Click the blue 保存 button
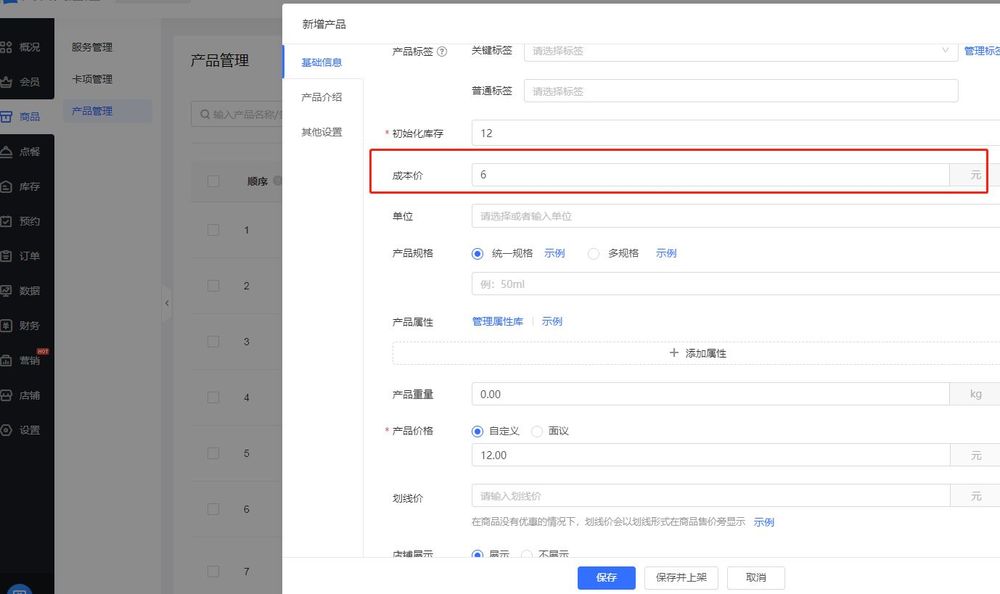The width and height of the screenshot is (1000, 594). coord(606,577)
